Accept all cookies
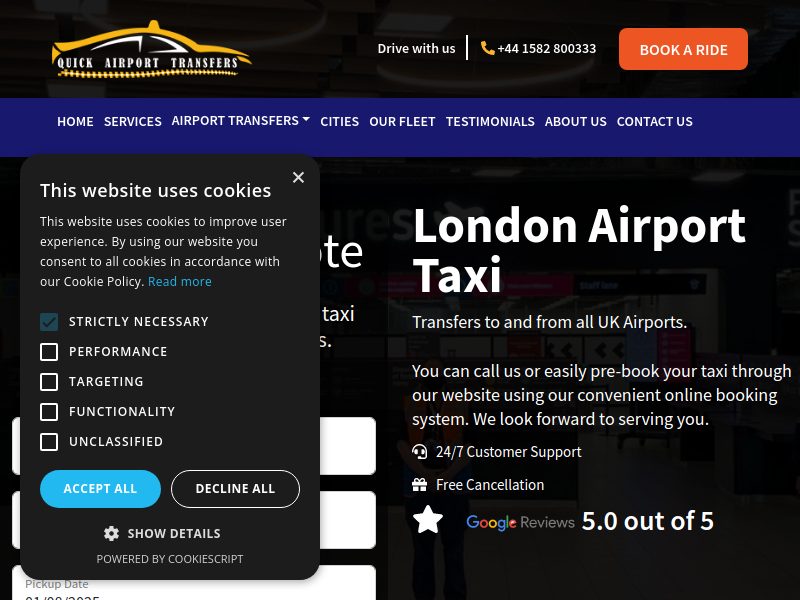 [x=101, y=489]
